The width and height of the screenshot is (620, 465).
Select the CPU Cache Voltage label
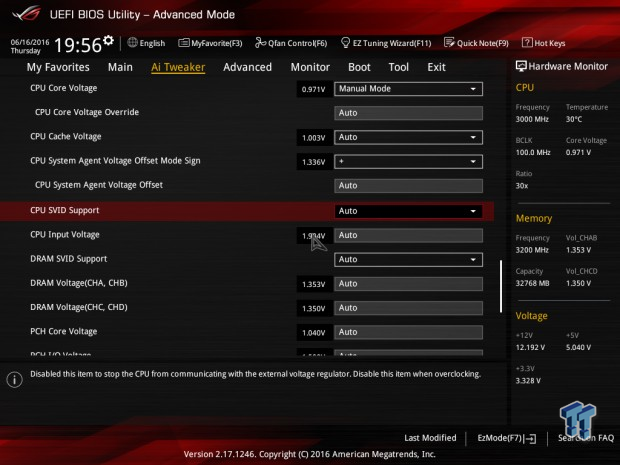[x=66, y=136]
